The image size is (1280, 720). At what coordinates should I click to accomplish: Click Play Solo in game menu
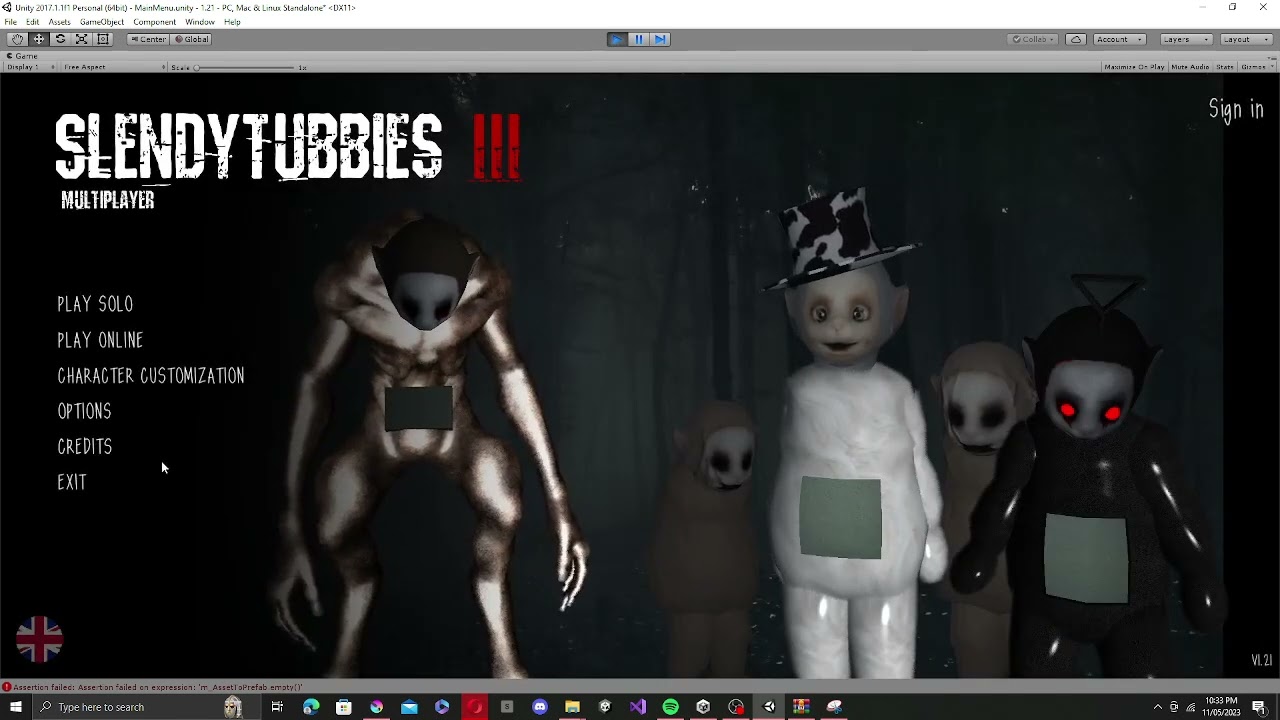[95, 304]
